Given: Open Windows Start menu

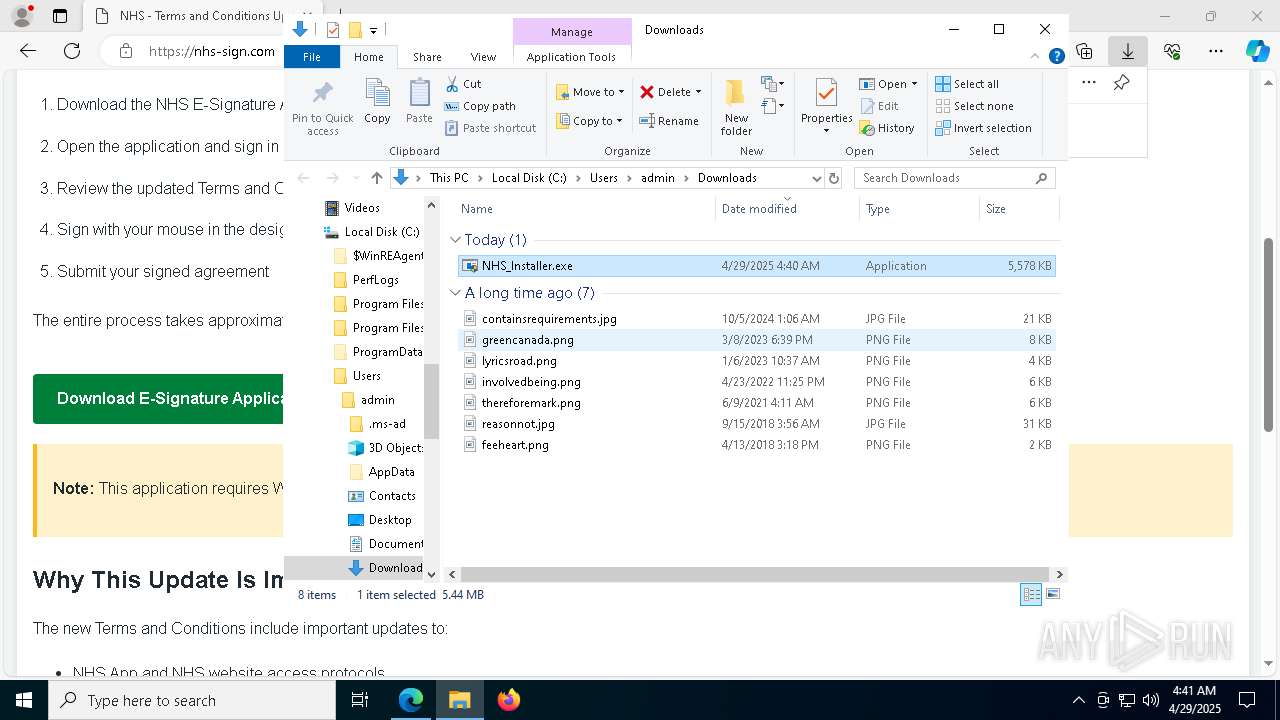Looking at the screenshot, I should pyautogui.click(x=24, y=700).
